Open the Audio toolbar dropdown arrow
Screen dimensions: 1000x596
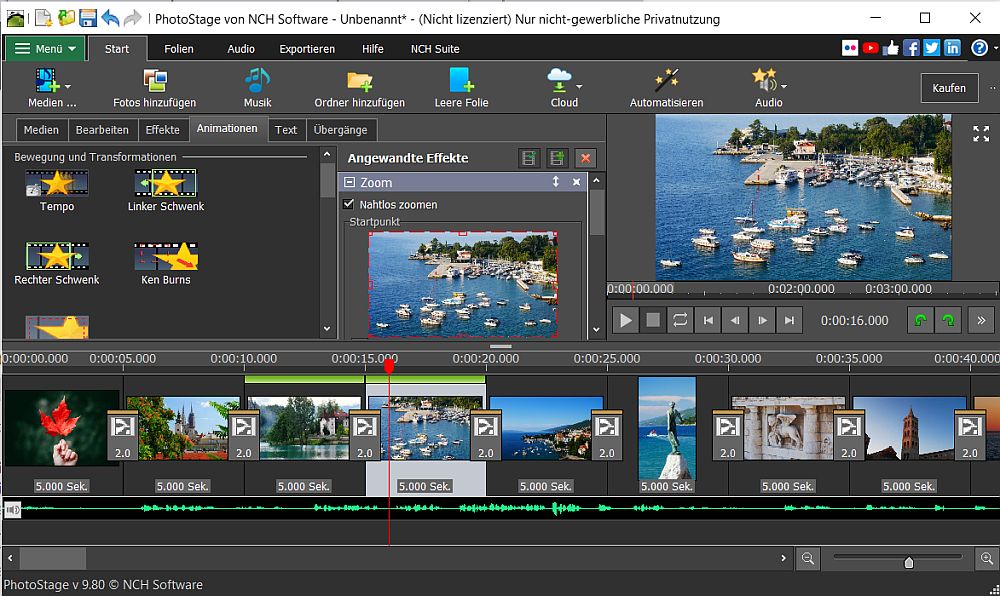pyautogui.click(x=783, y=87)
